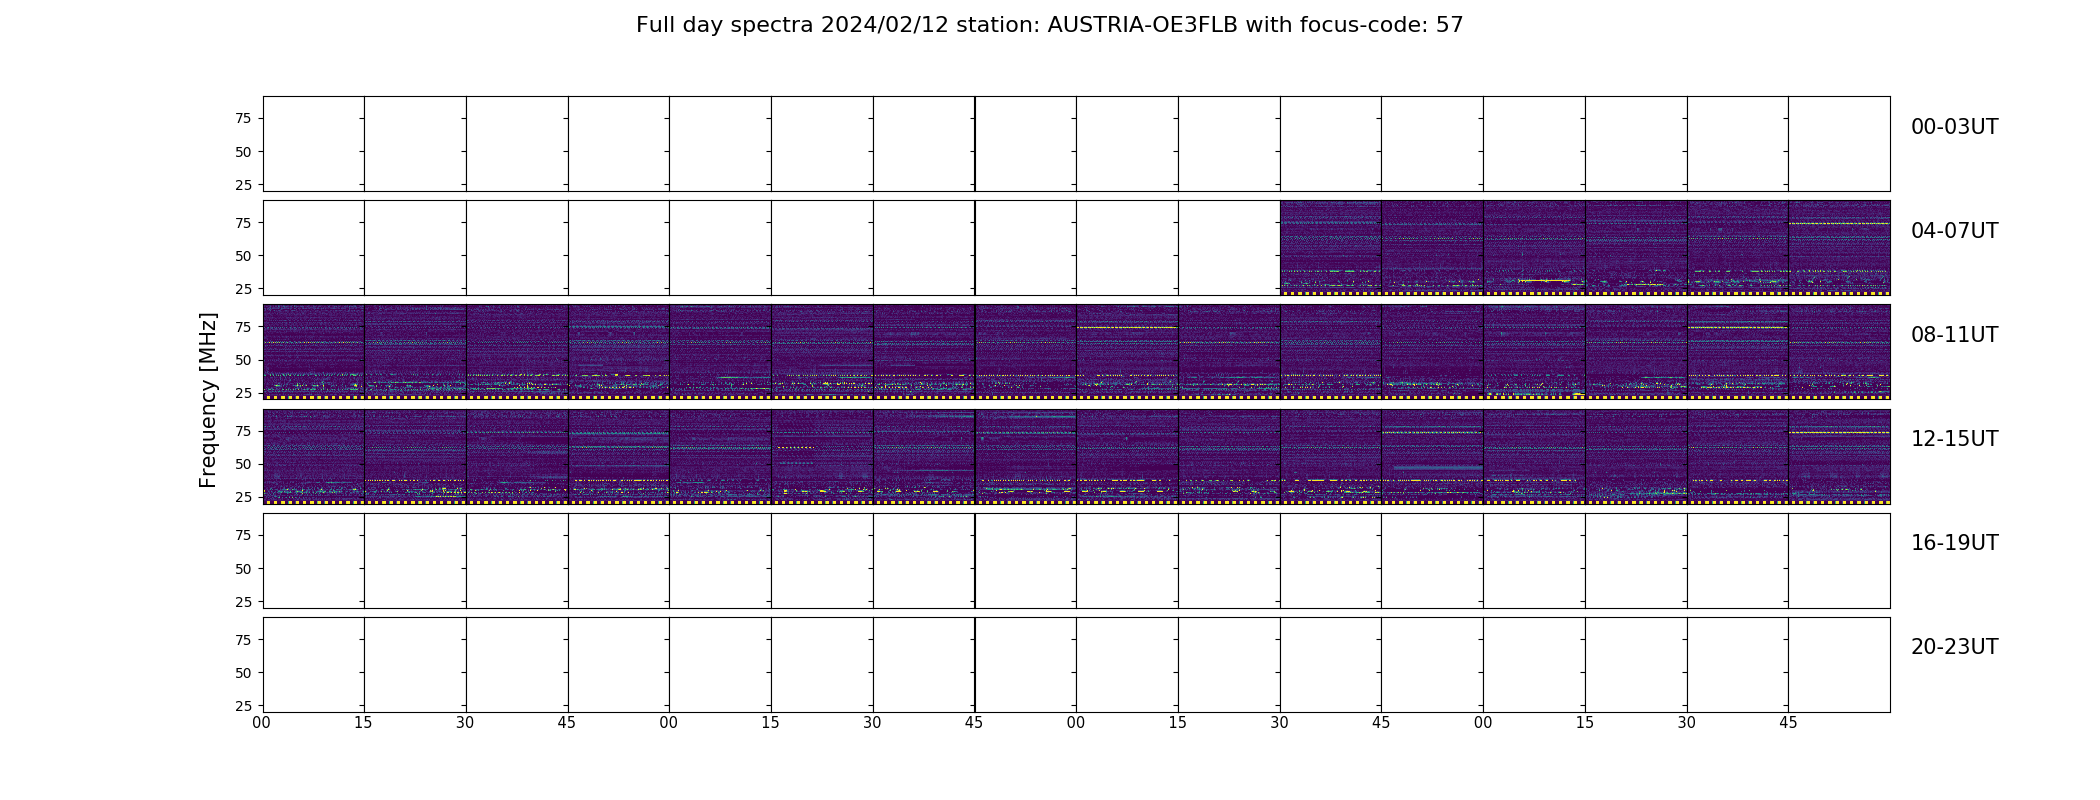Click the 75 tick on the top row y-axis
2100x800 pixels.
pyautogui.click(x=242, y=118)
